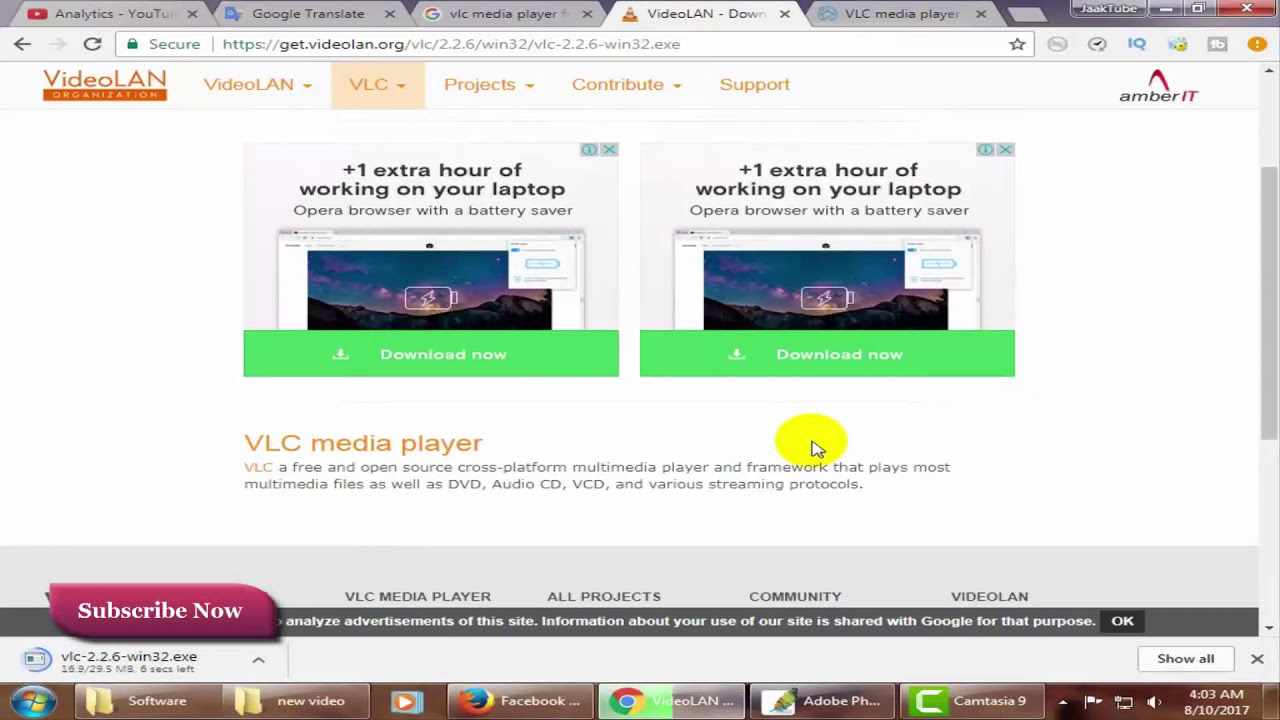Bookmark page with the star icon
The image size is (1280, 720).
1017,44
